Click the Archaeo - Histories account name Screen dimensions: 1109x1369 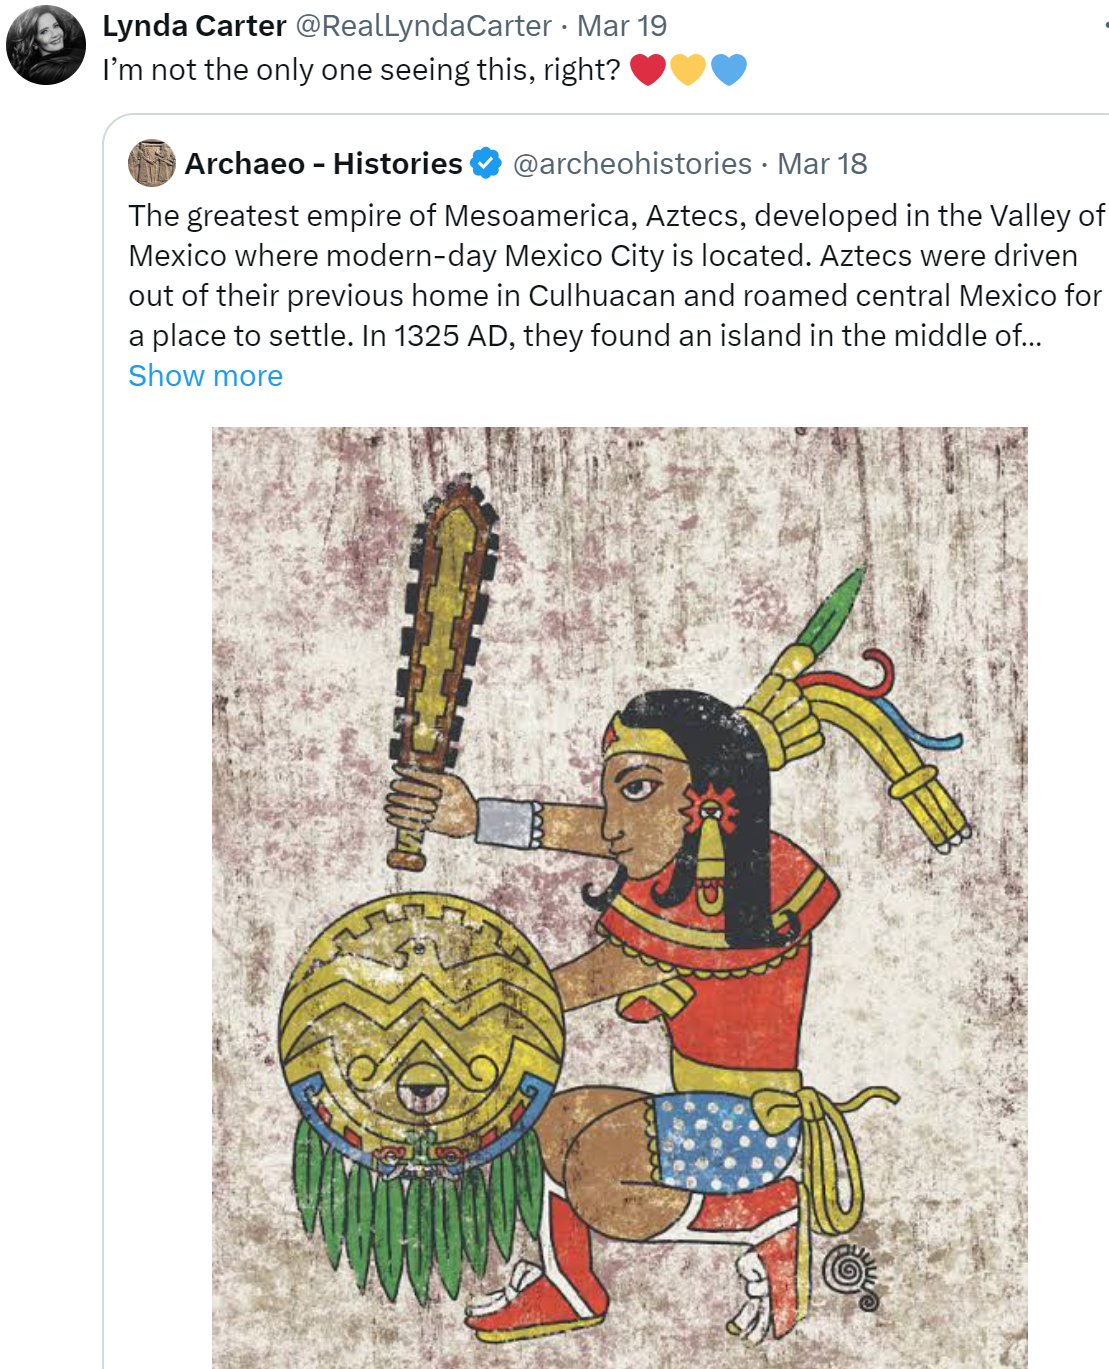tap(323, 163)
